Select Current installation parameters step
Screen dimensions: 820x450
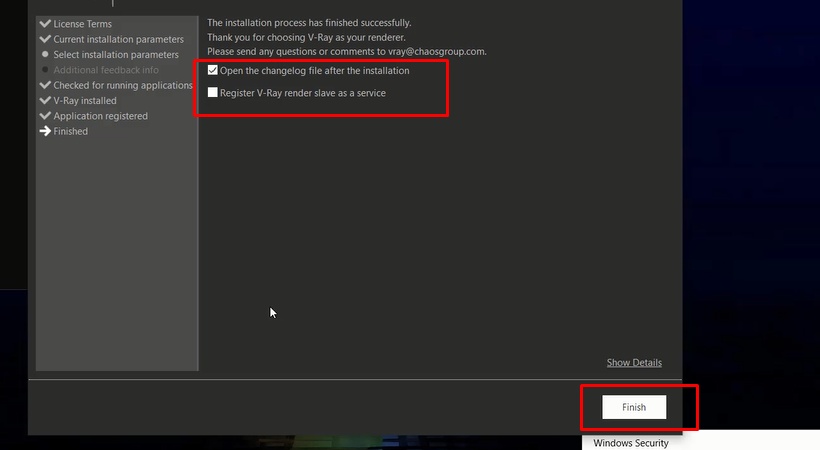119,39
